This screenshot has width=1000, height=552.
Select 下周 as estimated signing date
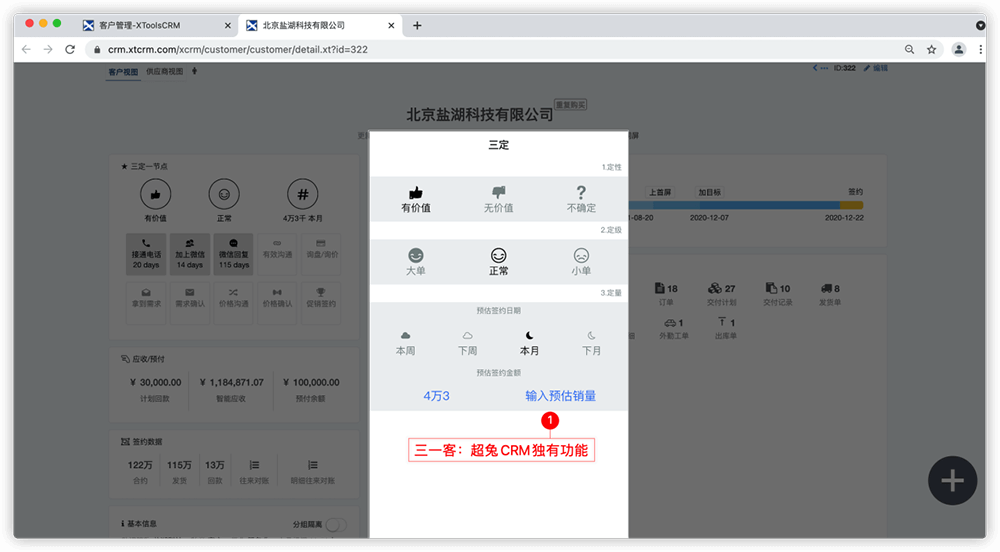pyautogui.click(x=467, y=343)
